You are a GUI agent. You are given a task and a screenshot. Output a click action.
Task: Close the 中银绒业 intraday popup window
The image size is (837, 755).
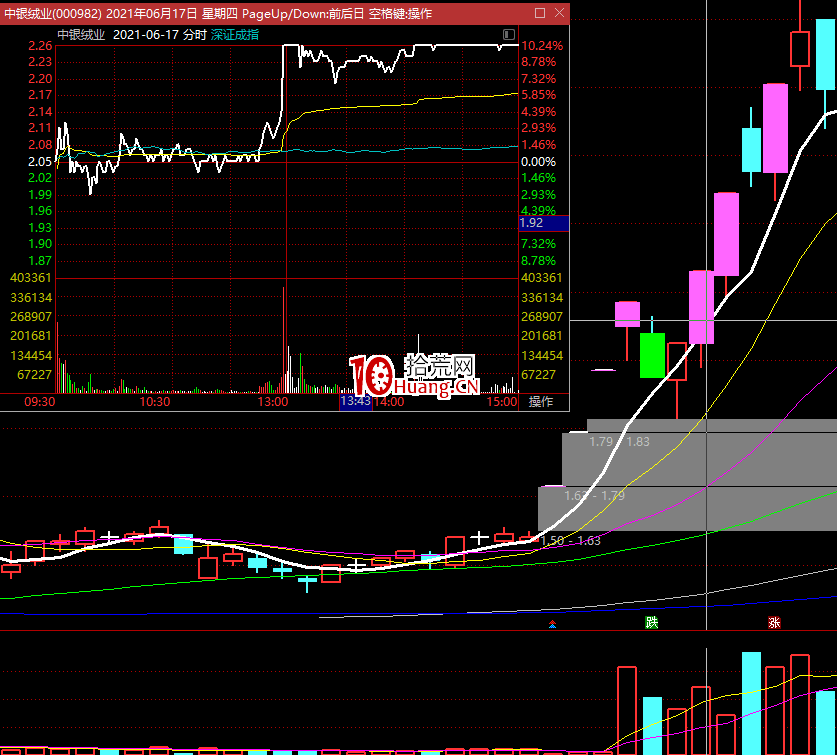tap(559, 13)
